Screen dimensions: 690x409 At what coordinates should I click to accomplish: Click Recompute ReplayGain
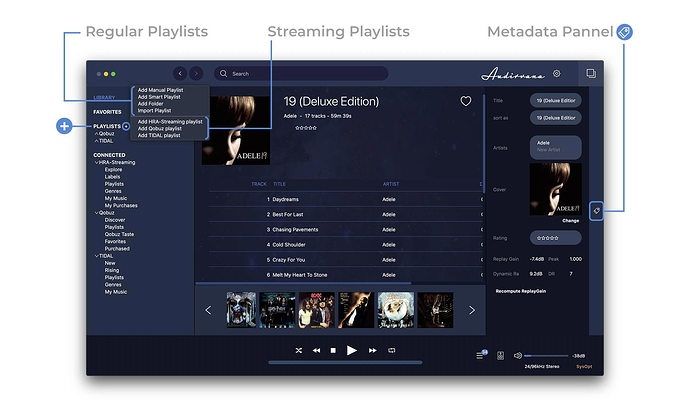521,291
